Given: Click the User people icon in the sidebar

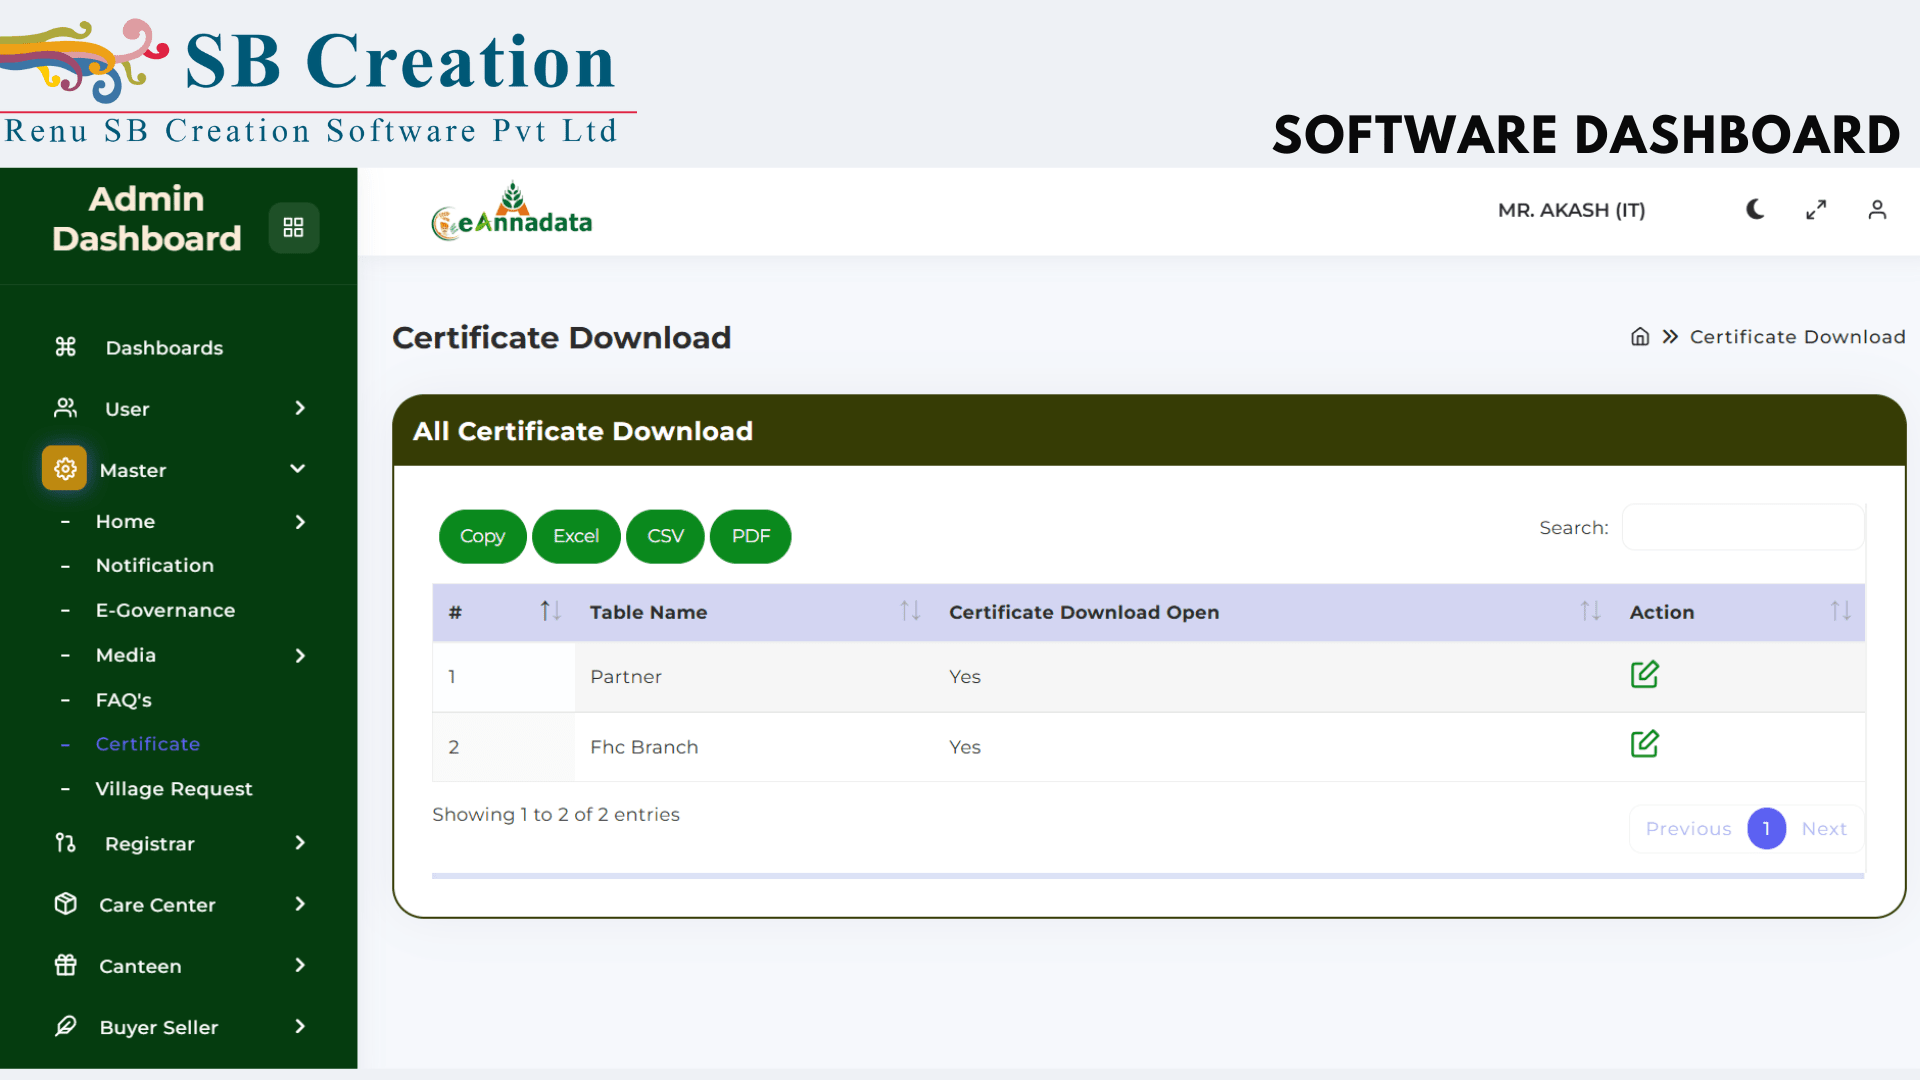Looking at the screenshot, I should tap(65, 408).
